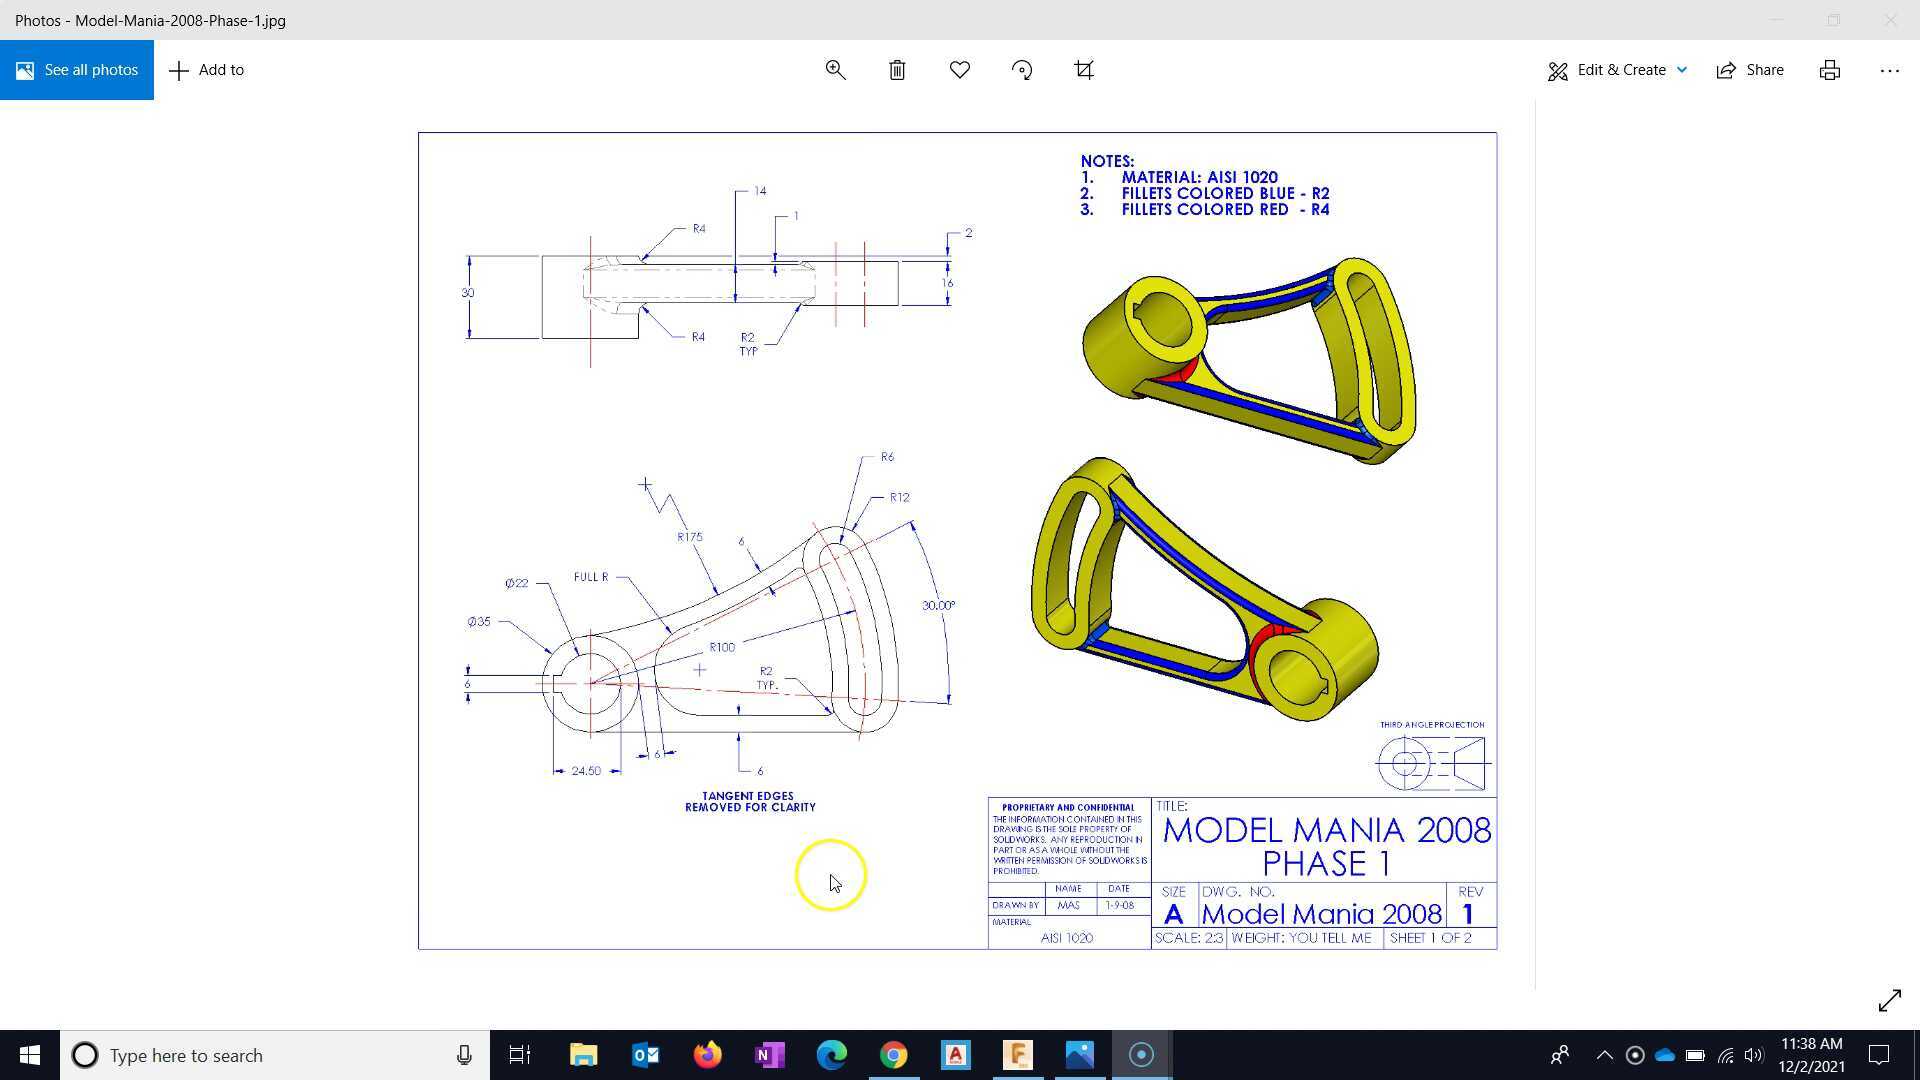Click the Share button
Screen dimensions: 1920x1080
point(1750,70)
